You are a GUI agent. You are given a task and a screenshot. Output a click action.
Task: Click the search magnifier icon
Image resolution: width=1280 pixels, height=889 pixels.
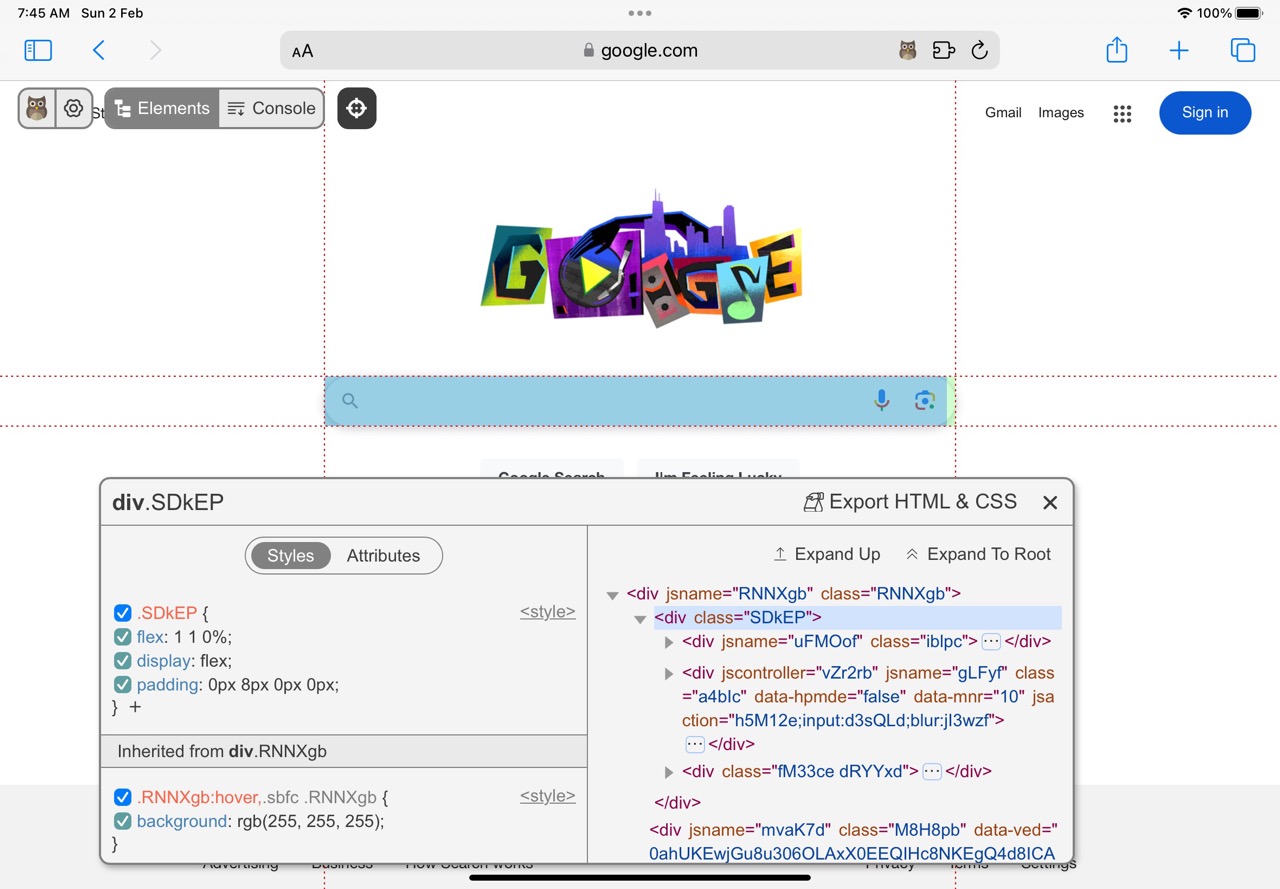pos(349,401)
